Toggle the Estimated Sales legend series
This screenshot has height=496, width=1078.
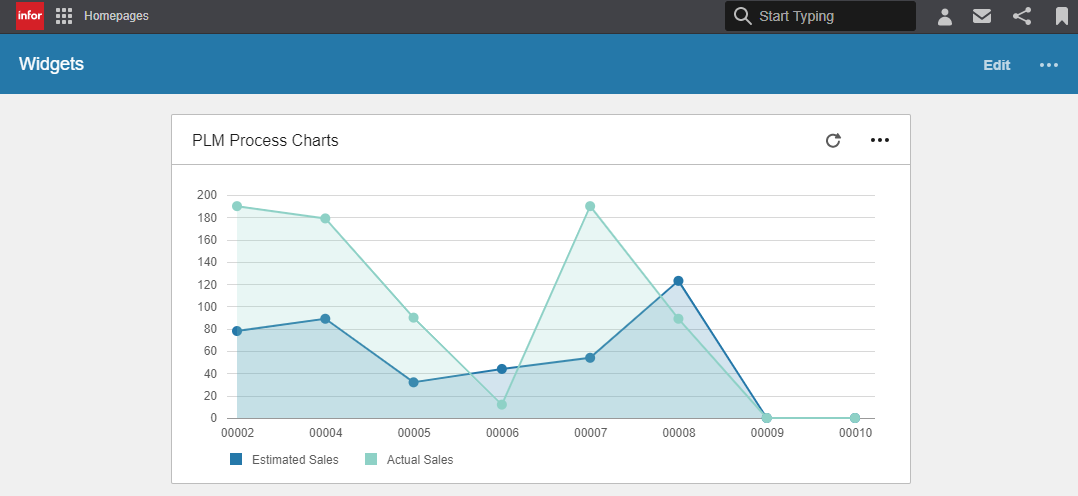tap(294, 460)
